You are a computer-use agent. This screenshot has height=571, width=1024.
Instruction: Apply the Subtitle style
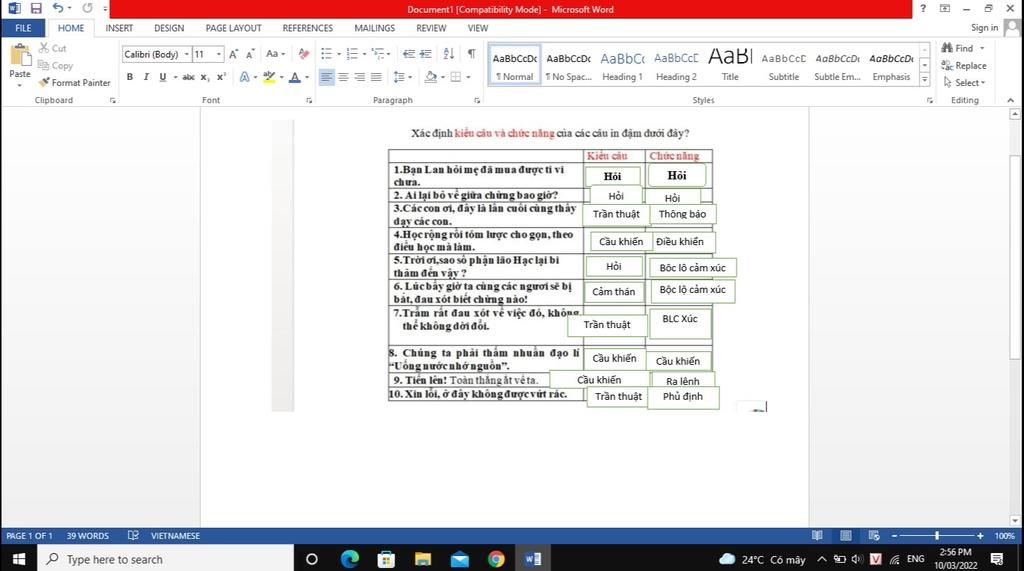784,65
